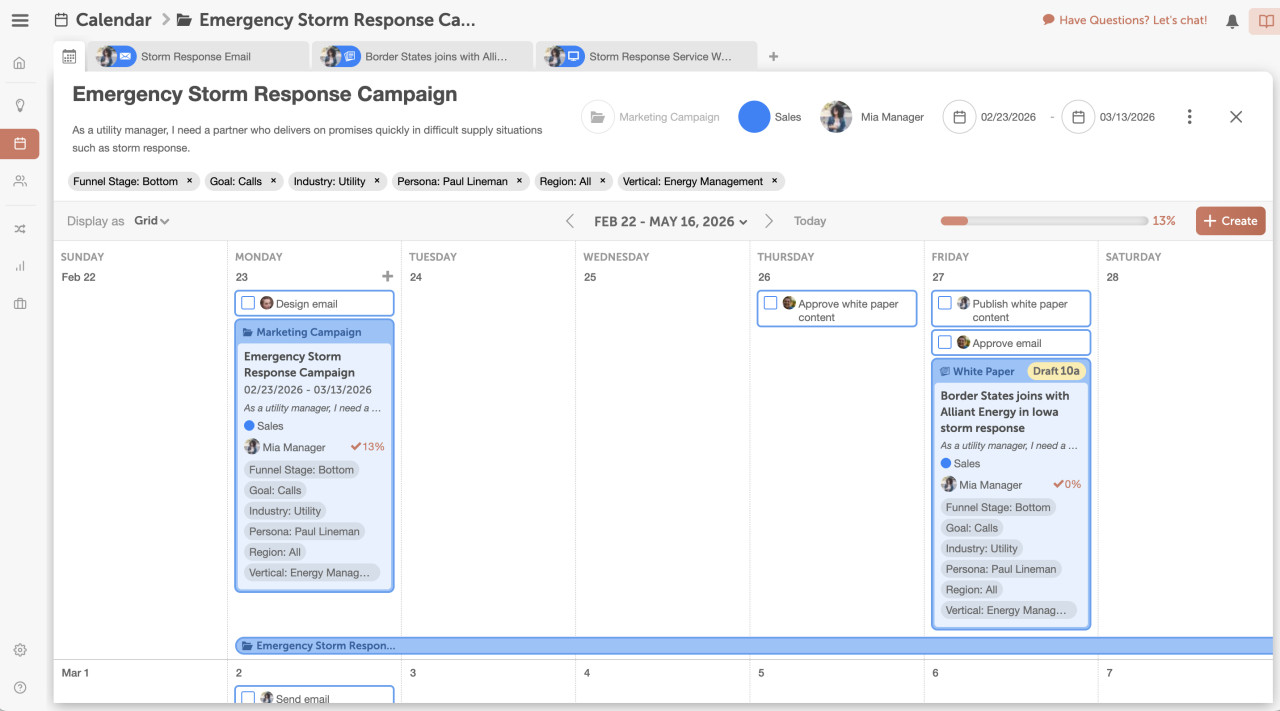Open the Display as Grid dropdown
The height and width of the screenshot is (711, 1280).
pyautogui.click(x=152, y=221)
